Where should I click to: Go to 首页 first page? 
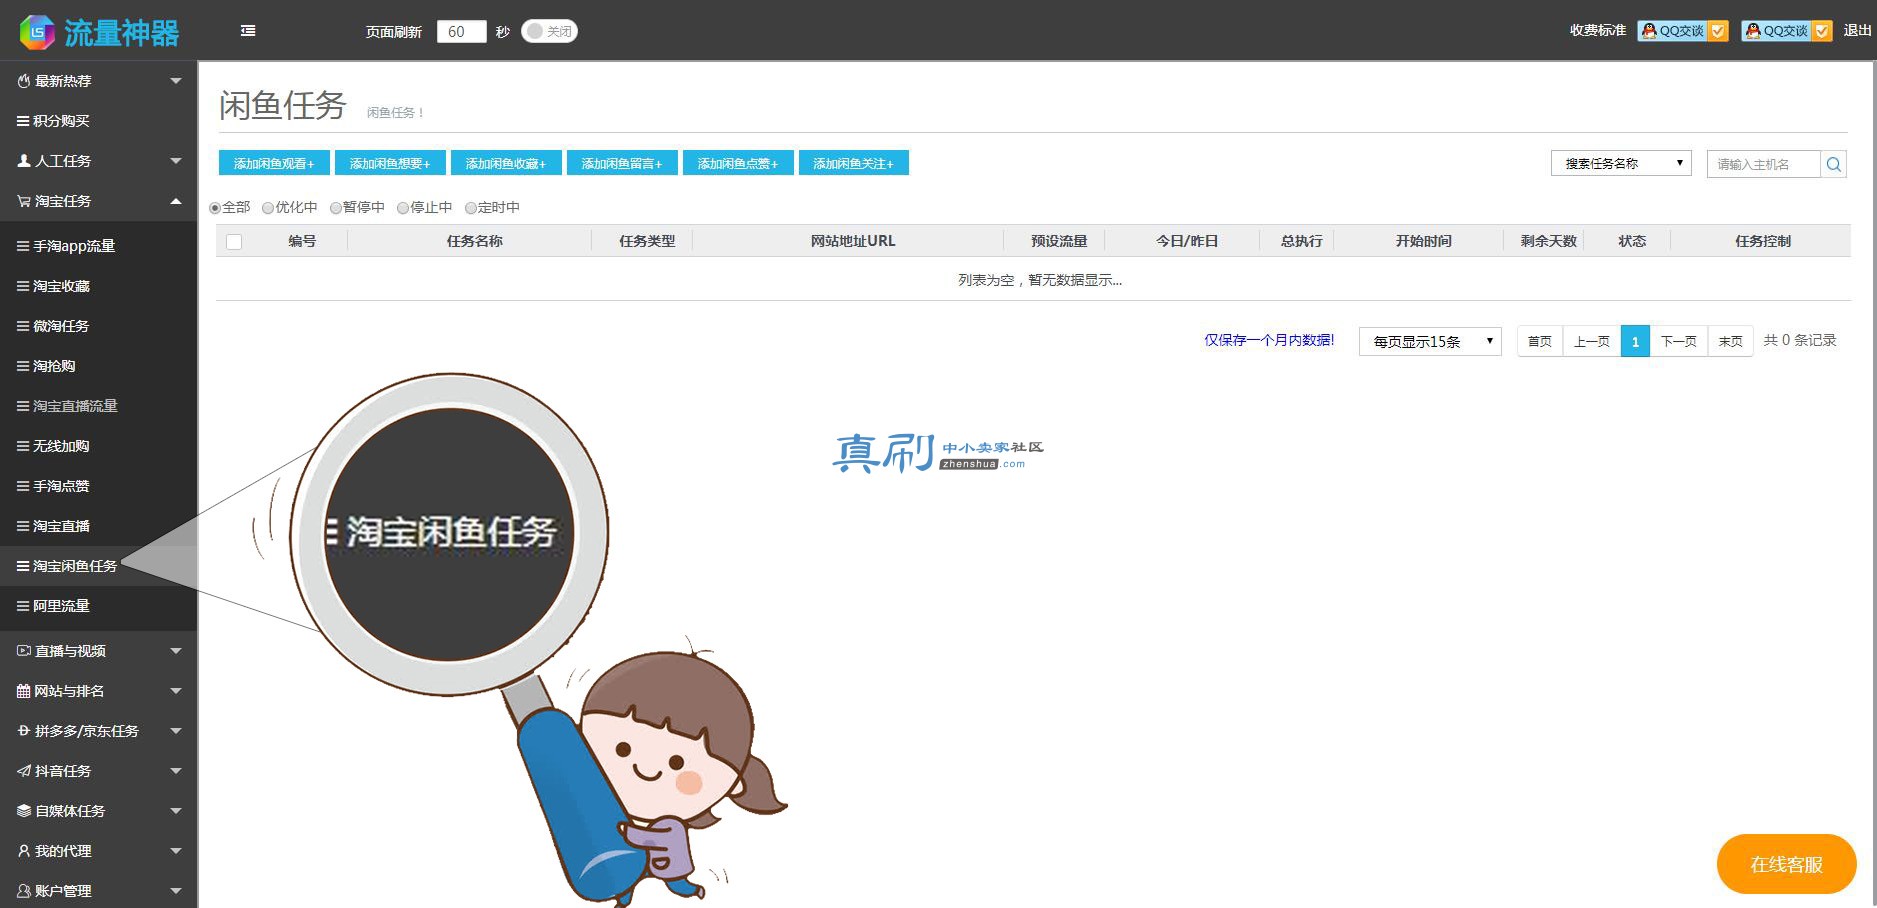1540,341
